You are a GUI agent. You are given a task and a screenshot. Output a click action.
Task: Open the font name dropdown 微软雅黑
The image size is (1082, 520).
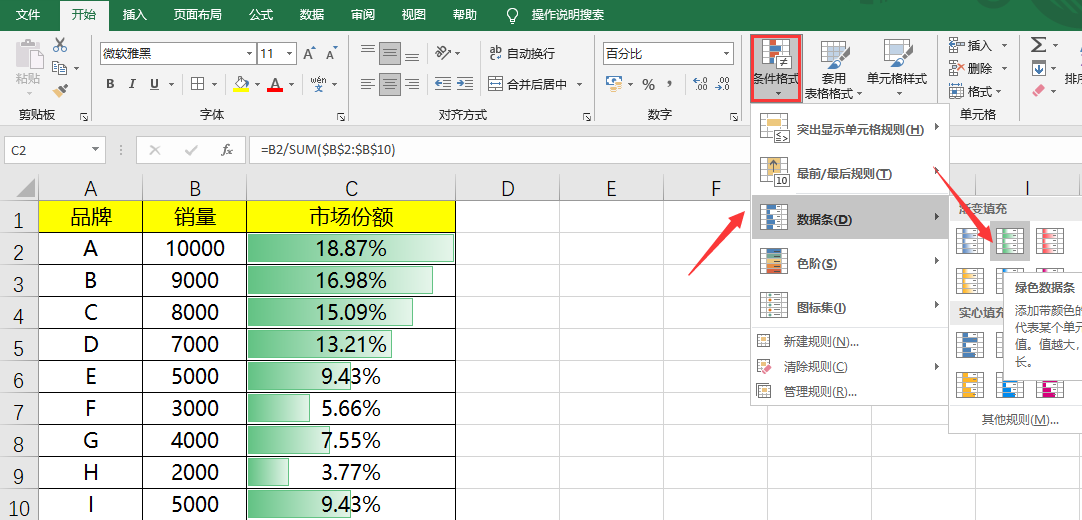point(250,53)
